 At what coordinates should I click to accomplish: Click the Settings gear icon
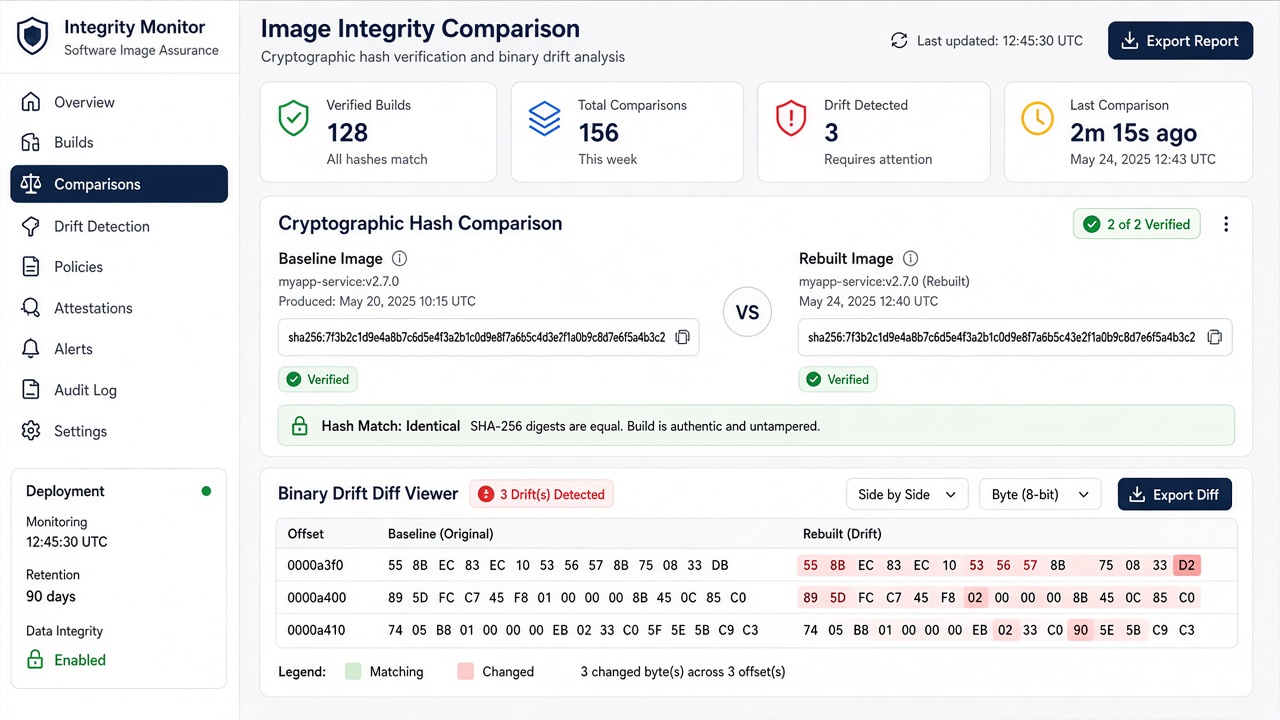[31, 431]
